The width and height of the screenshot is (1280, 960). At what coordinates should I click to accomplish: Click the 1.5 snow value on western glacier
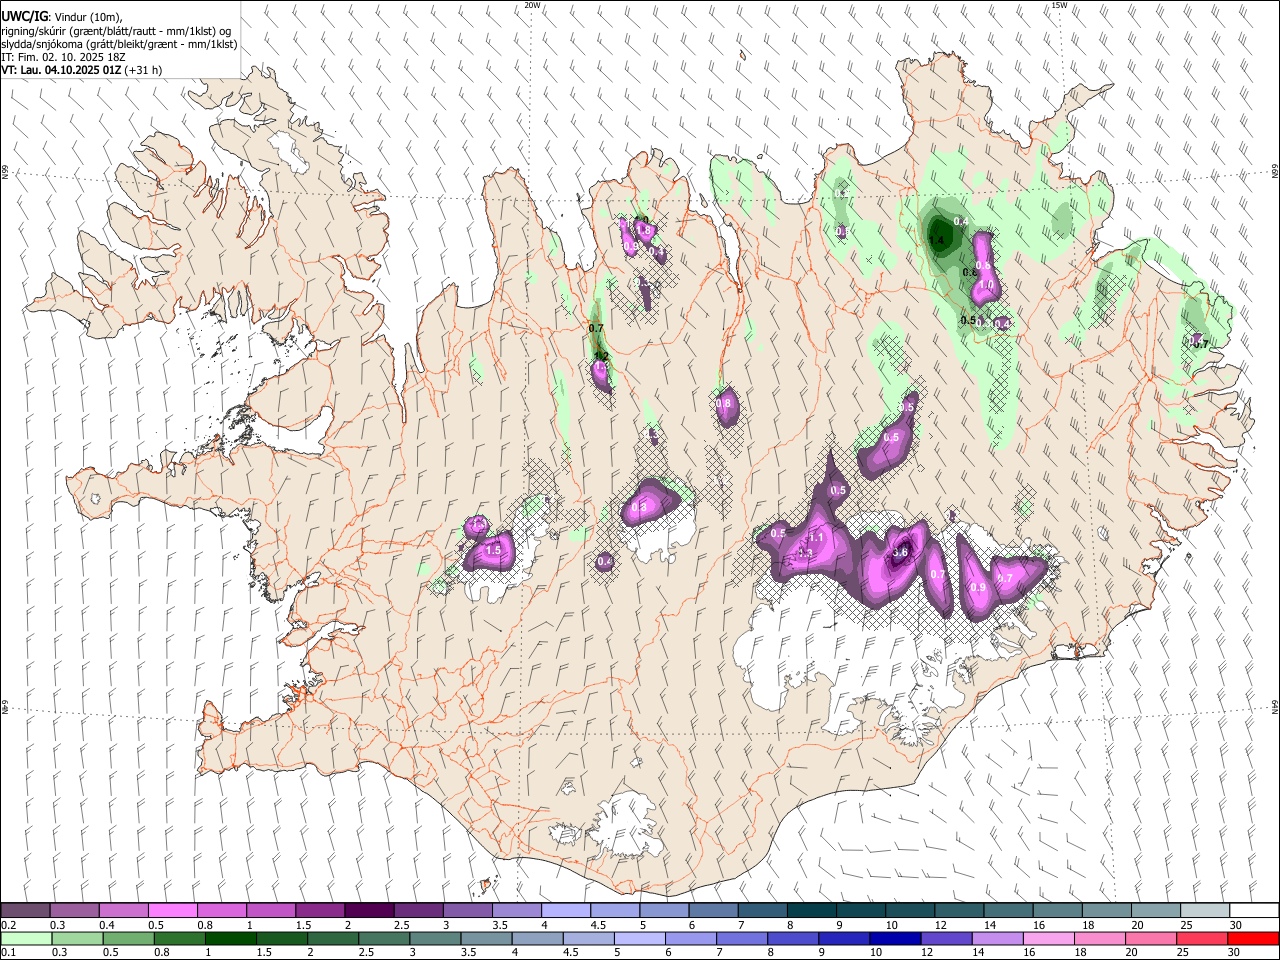493,550
